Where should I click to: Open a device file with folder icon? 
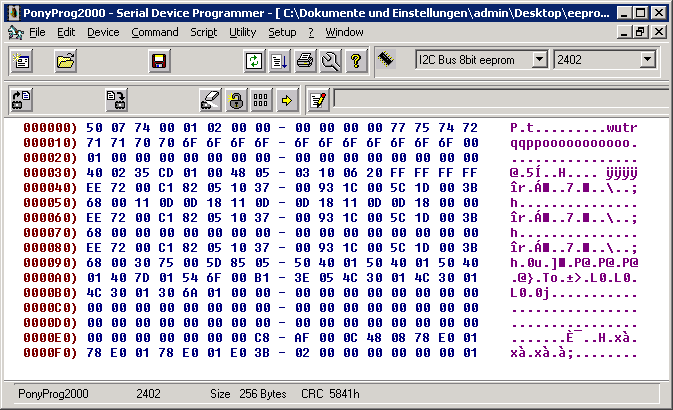(x=65, y=61)
